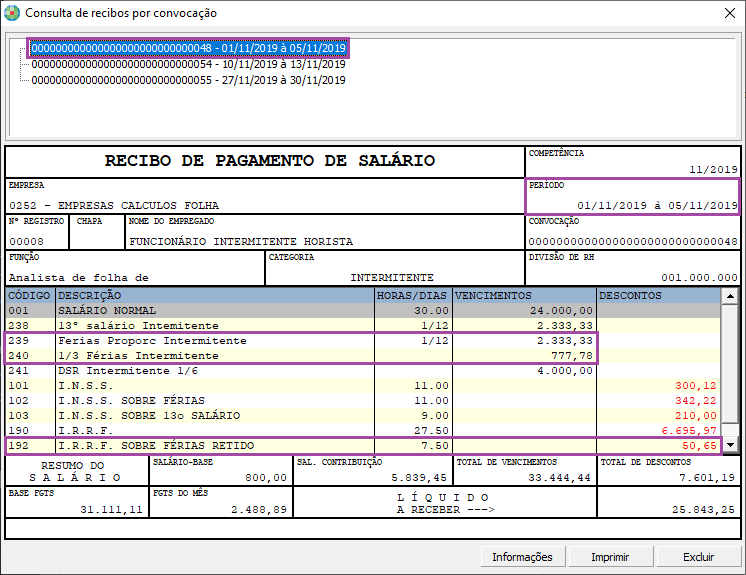The image size is (746, 575).
Task: Click the RECIBO DE PAGAMENTO DE SALÁRIO title
Action: (270, 161)
